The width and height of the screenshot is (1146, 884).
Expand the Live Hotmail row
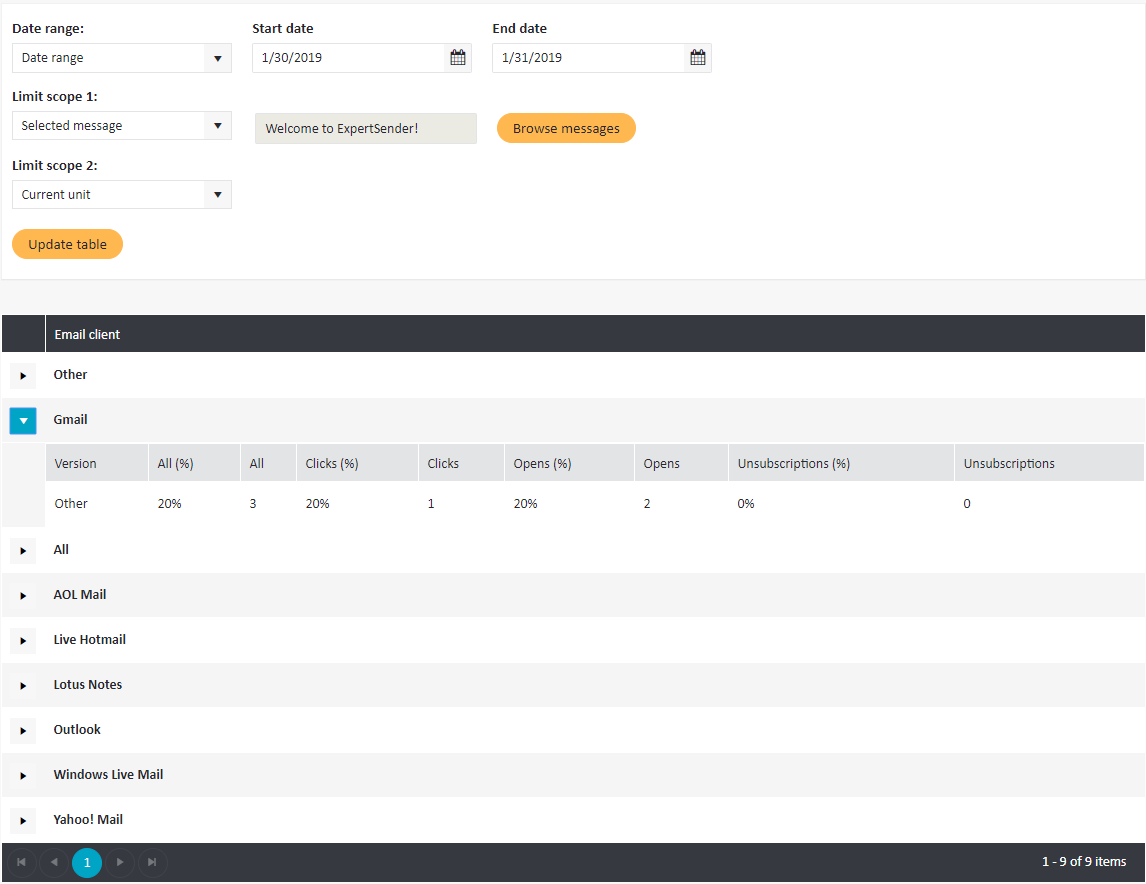23,641
